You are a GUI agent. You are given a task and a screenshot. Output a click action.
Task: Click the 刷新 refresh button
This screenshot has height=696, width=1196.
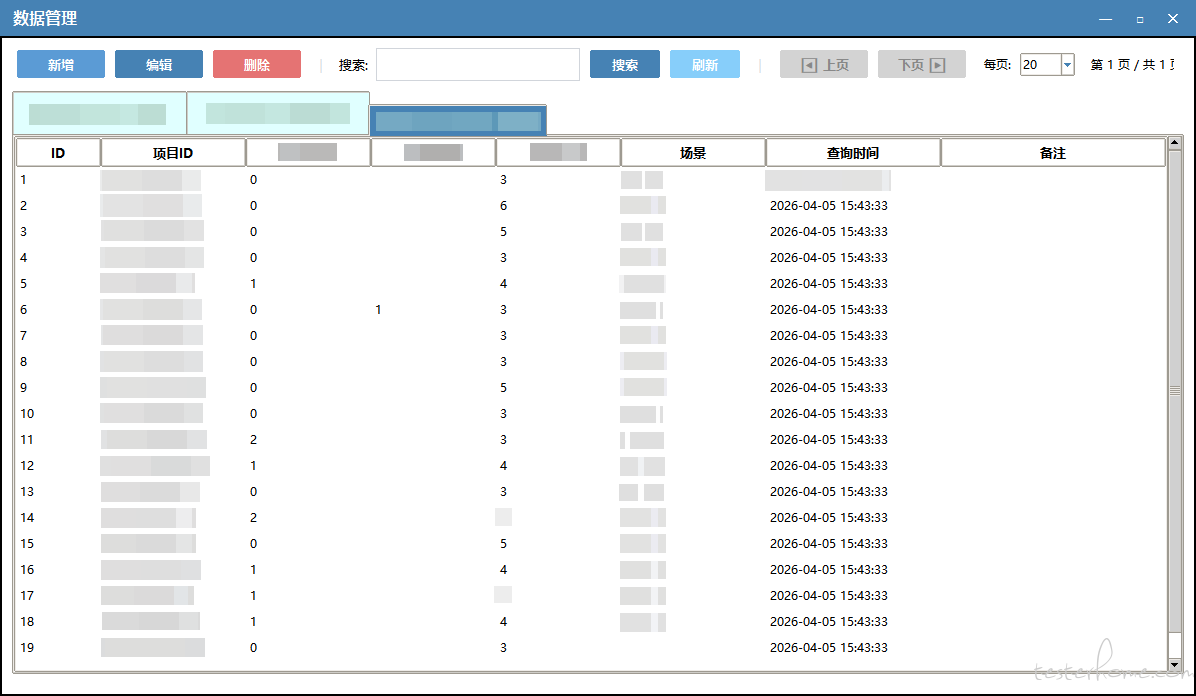pyautogui.click(x=705, y=65)
